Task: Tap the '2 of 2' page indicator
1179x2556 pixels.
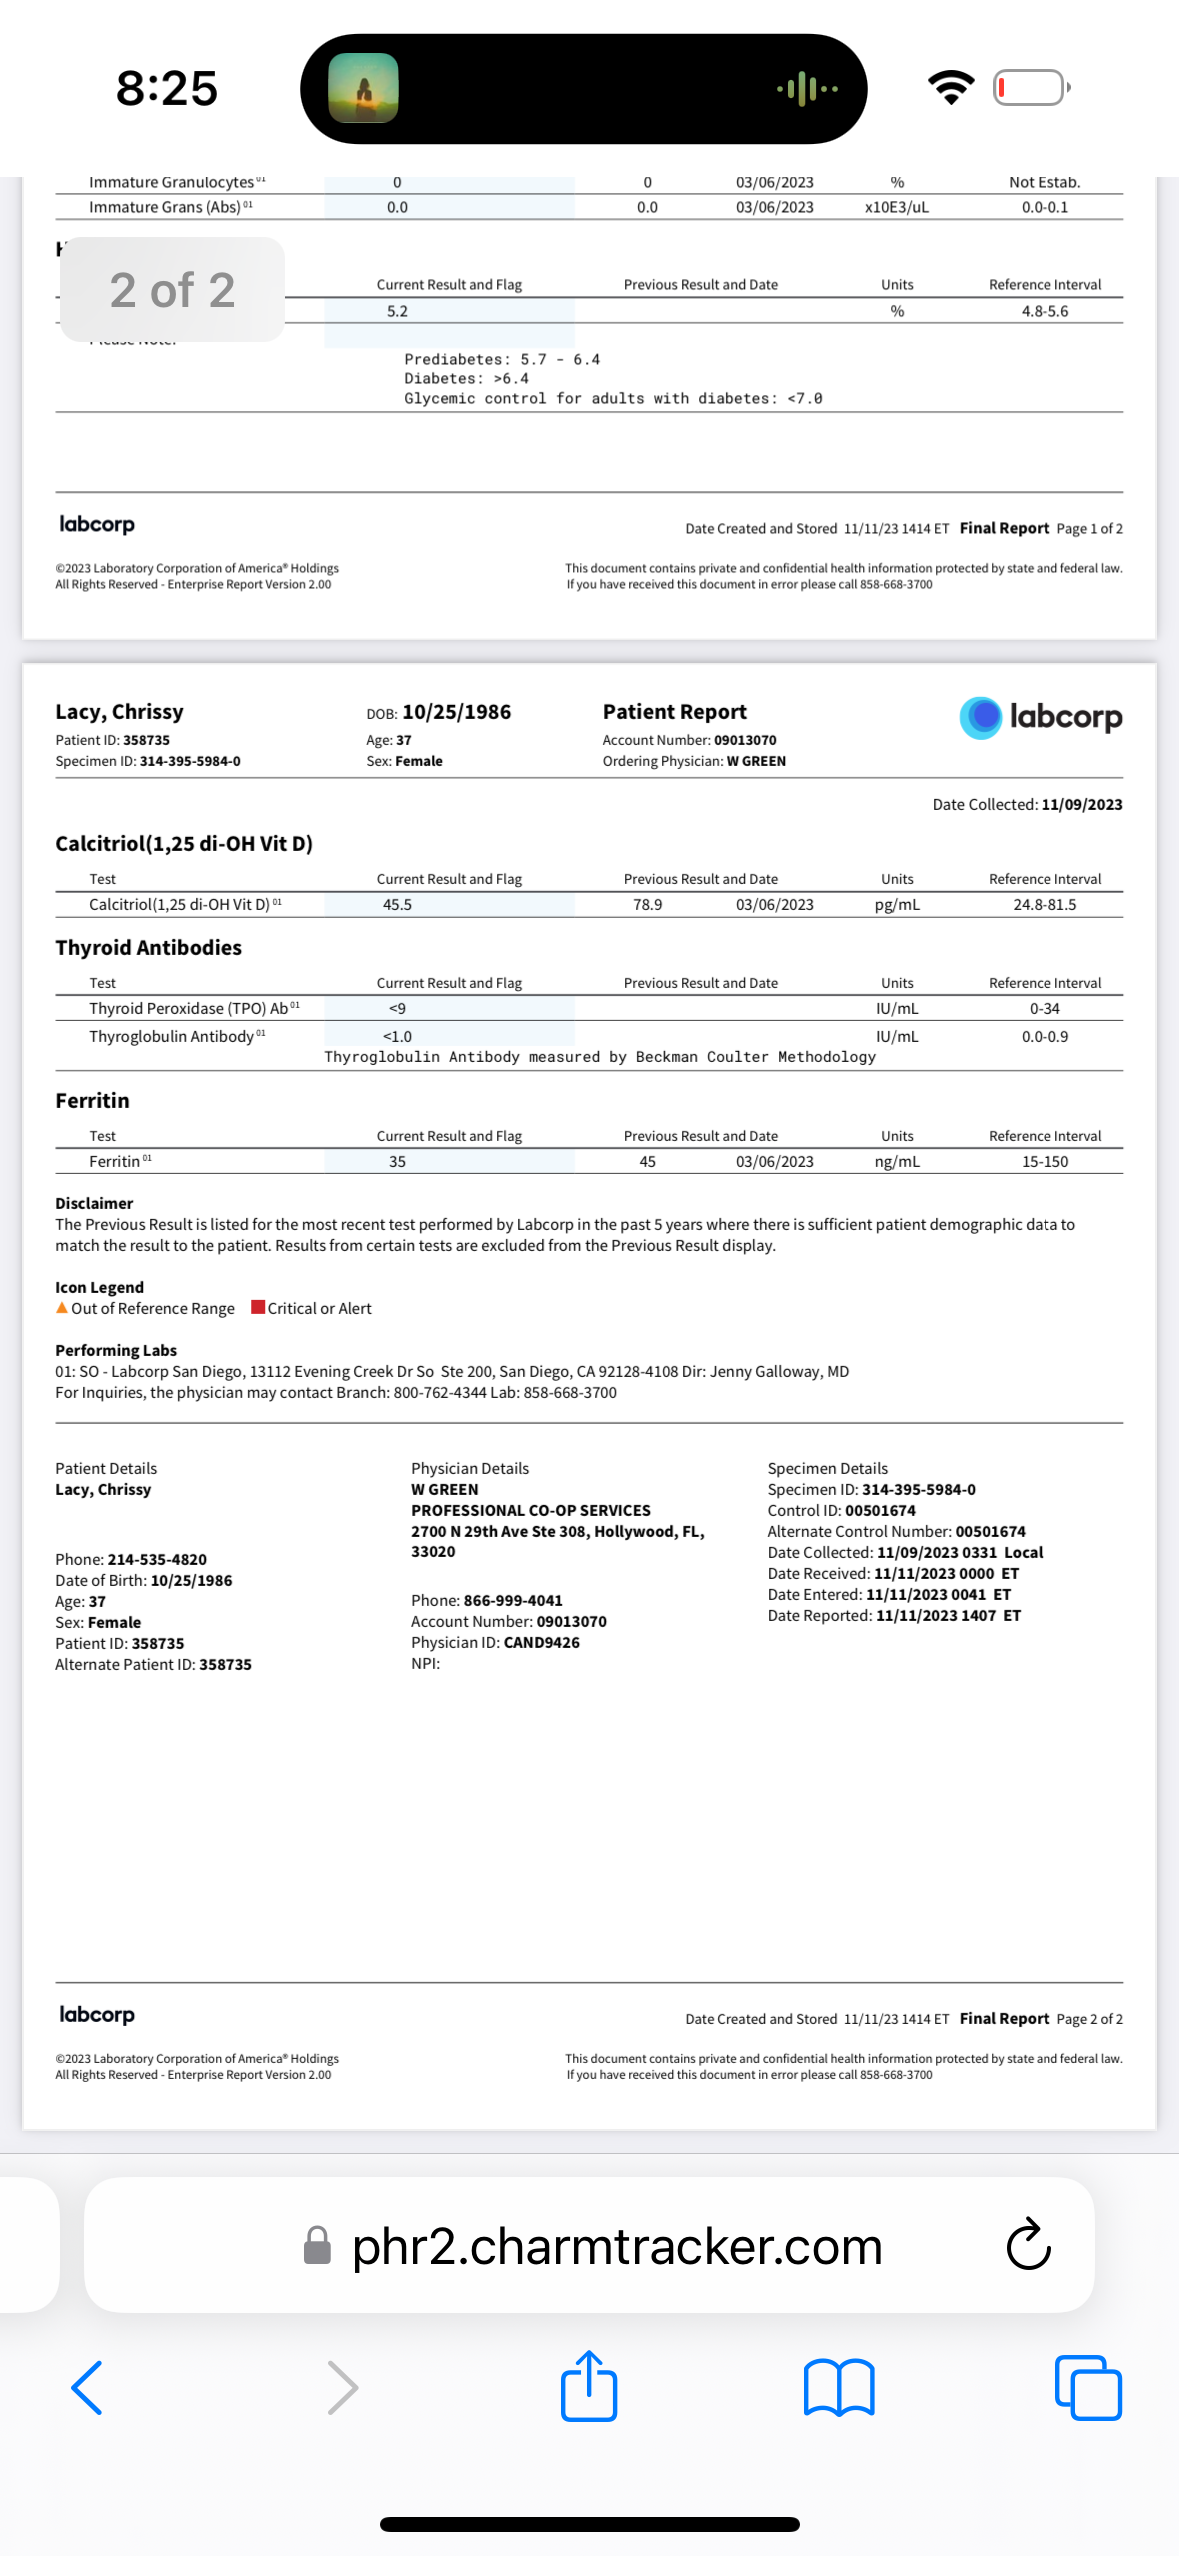Action: 172,290
